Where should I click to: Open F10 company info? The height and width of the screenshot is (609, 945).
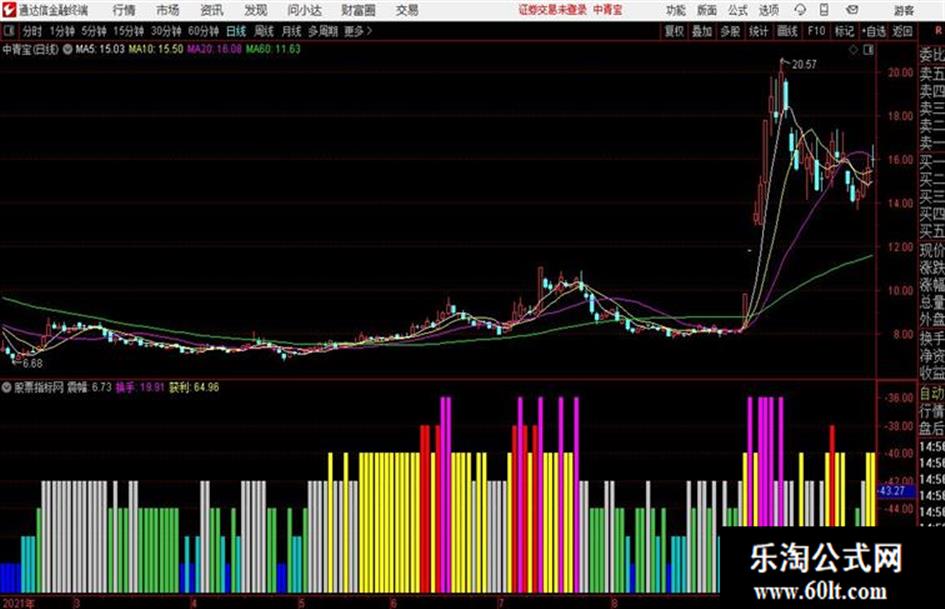tap(817, 31)
